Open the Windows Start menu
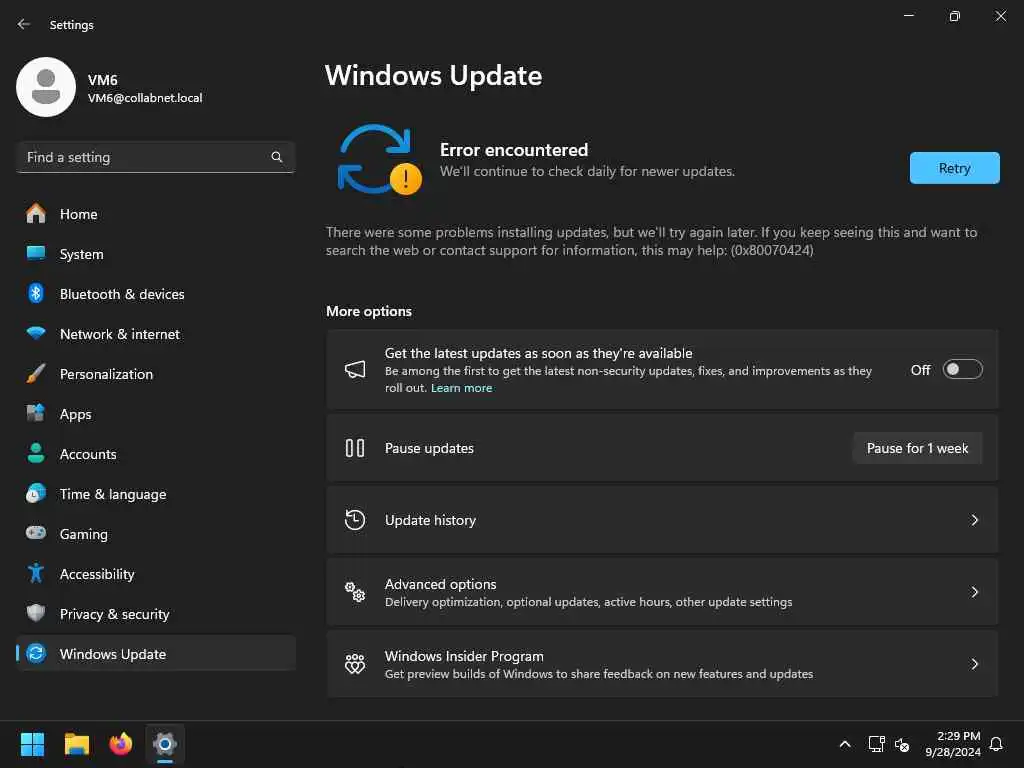The width and height of the screenshot is (1024, 768). click(x=32, y=744)
